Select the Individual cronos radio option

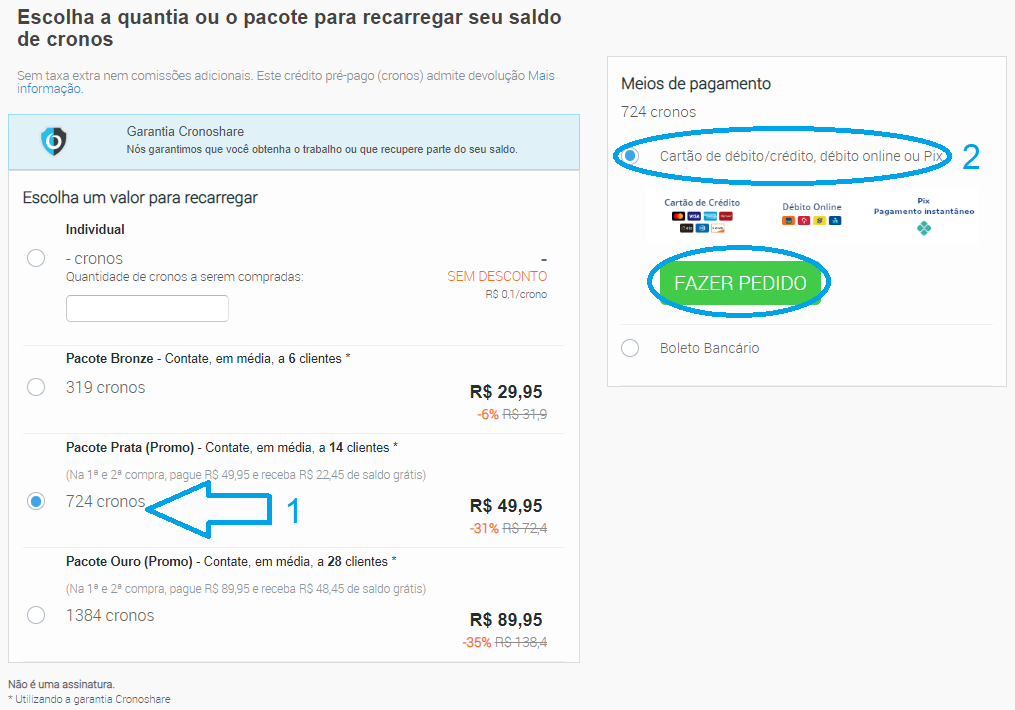36,258
